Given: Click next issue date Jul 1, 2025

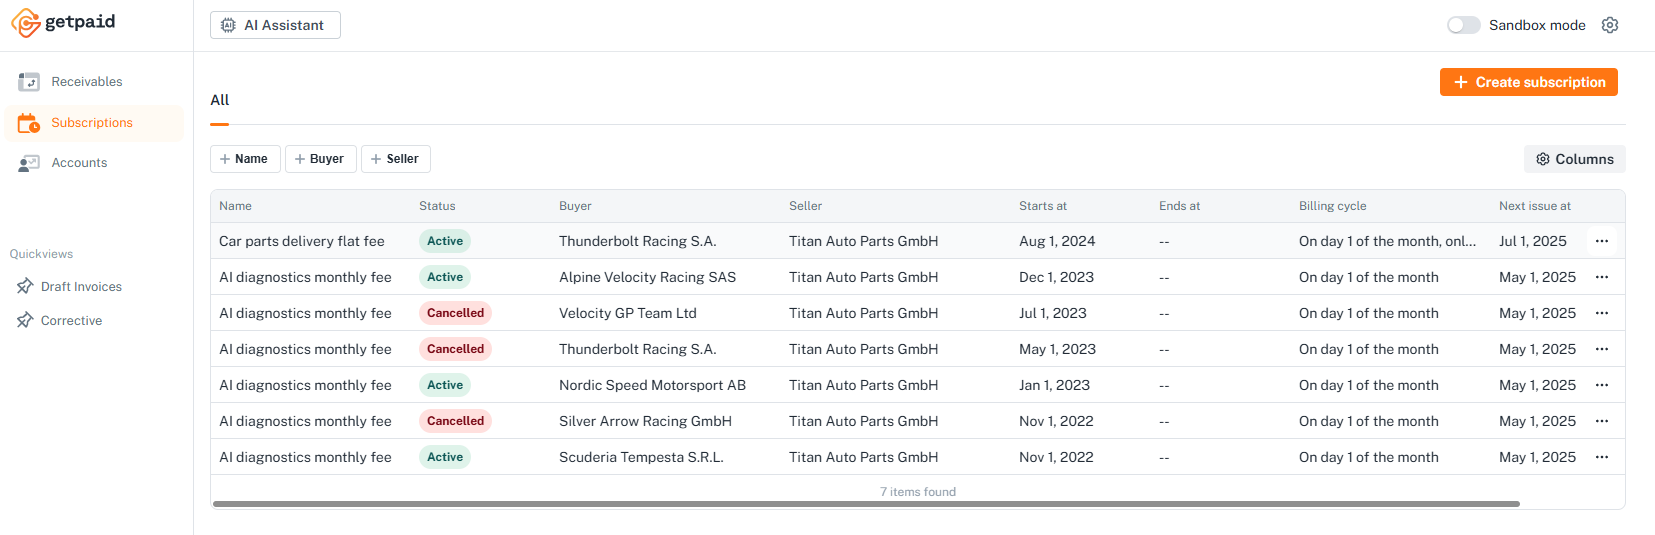Looking at the screenshot, I should coord(1532,241).
